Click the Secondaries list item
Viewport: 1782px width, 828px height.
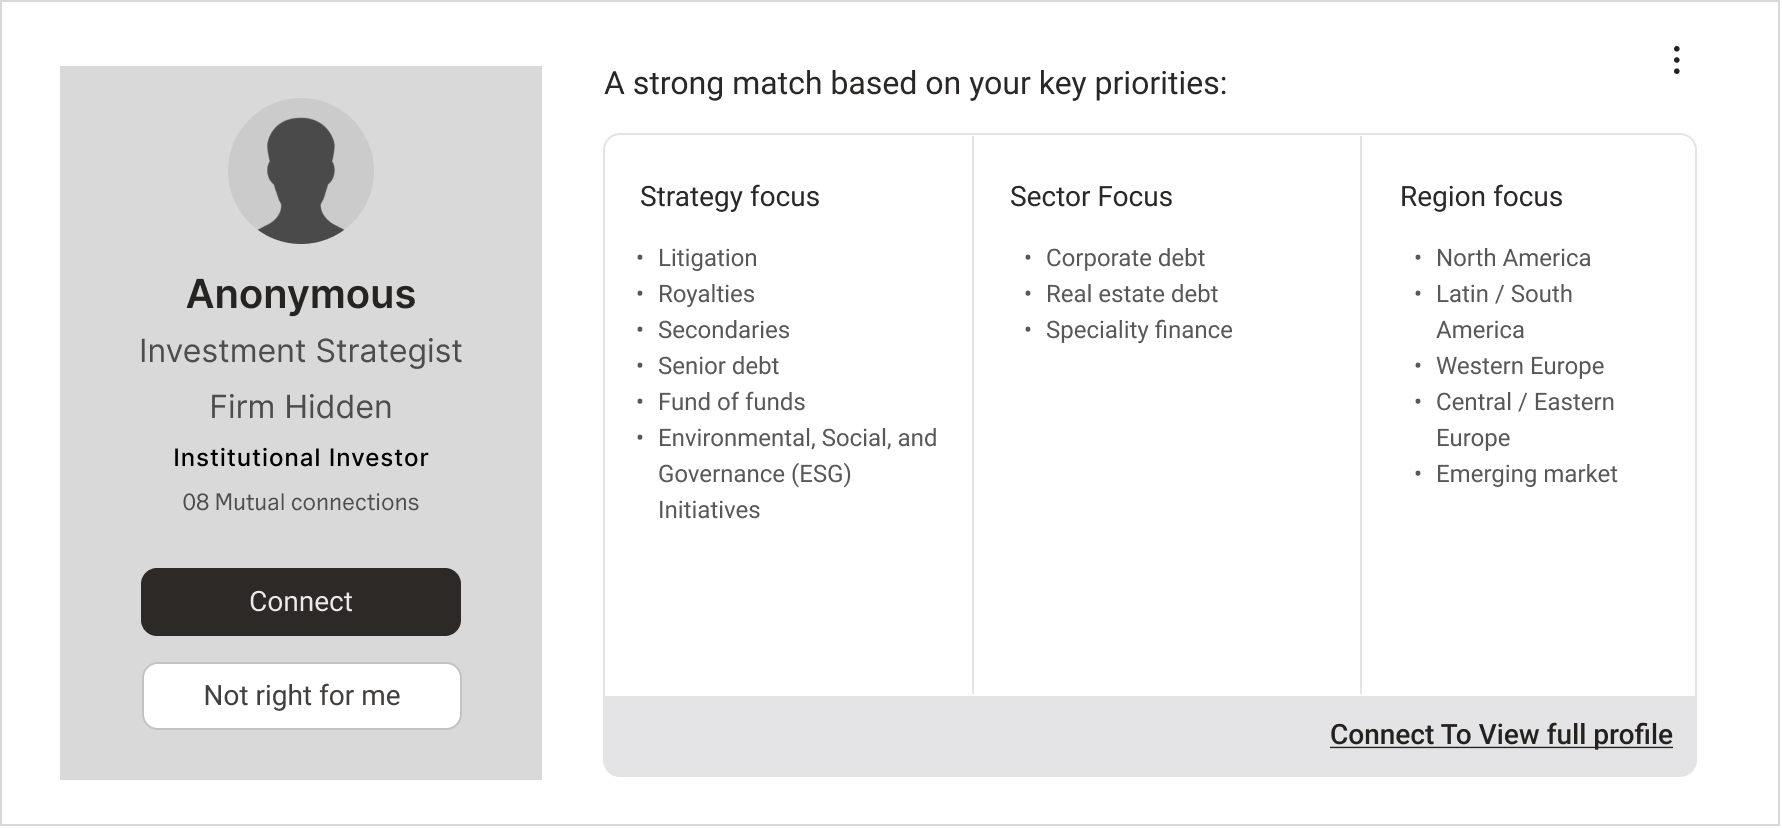723,330
